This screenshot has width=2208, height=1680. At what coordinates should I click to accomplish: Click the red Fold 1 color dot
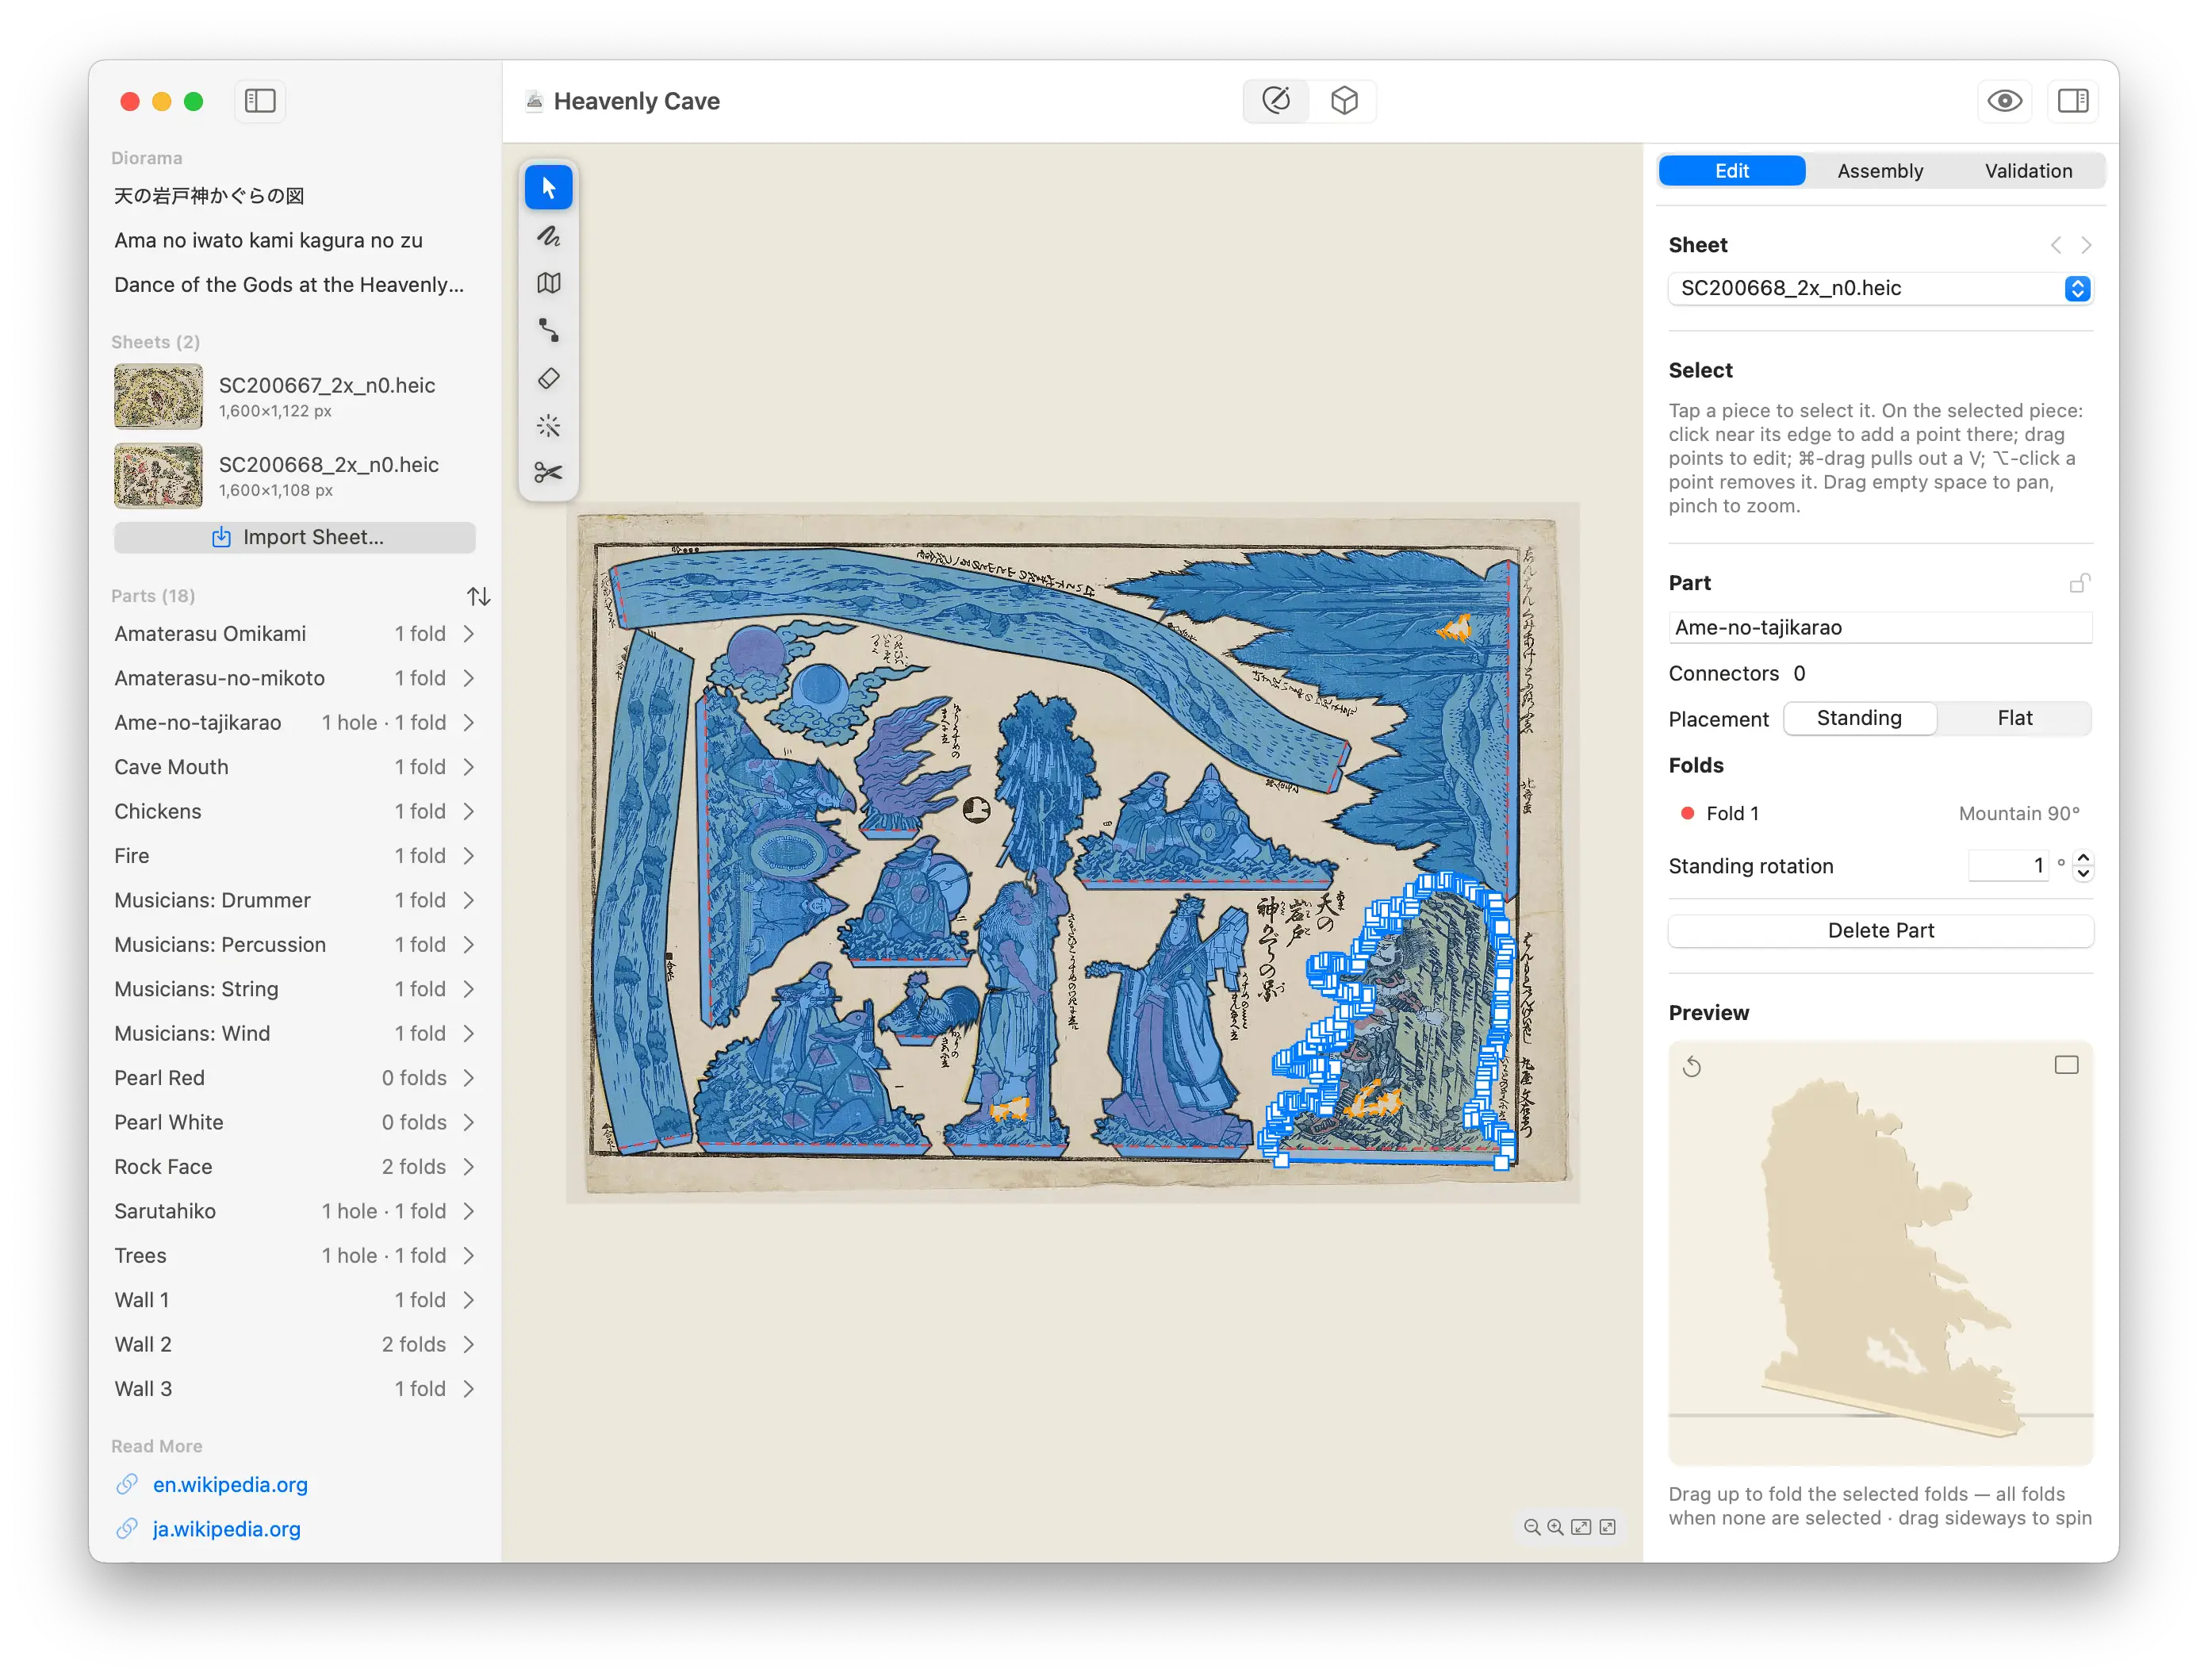point(1687,813)
